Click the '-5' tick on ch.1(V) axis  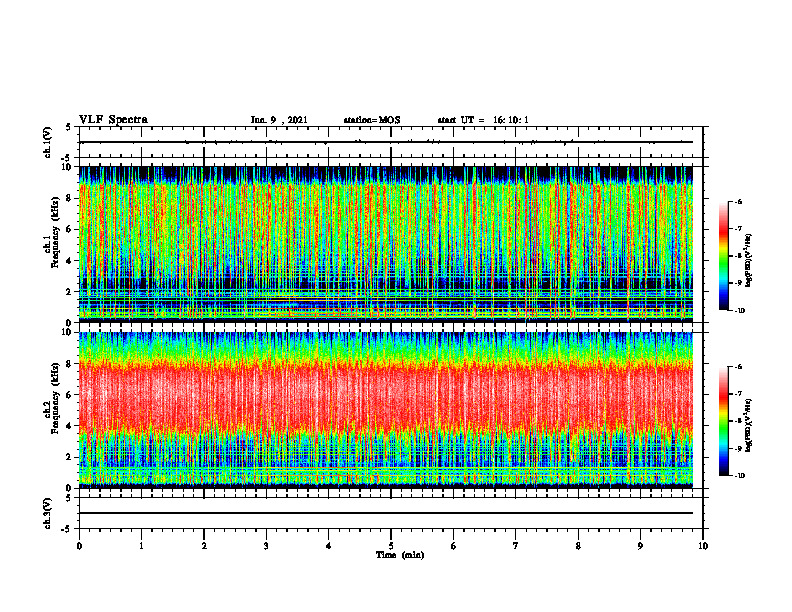click(x=67, y=158)
